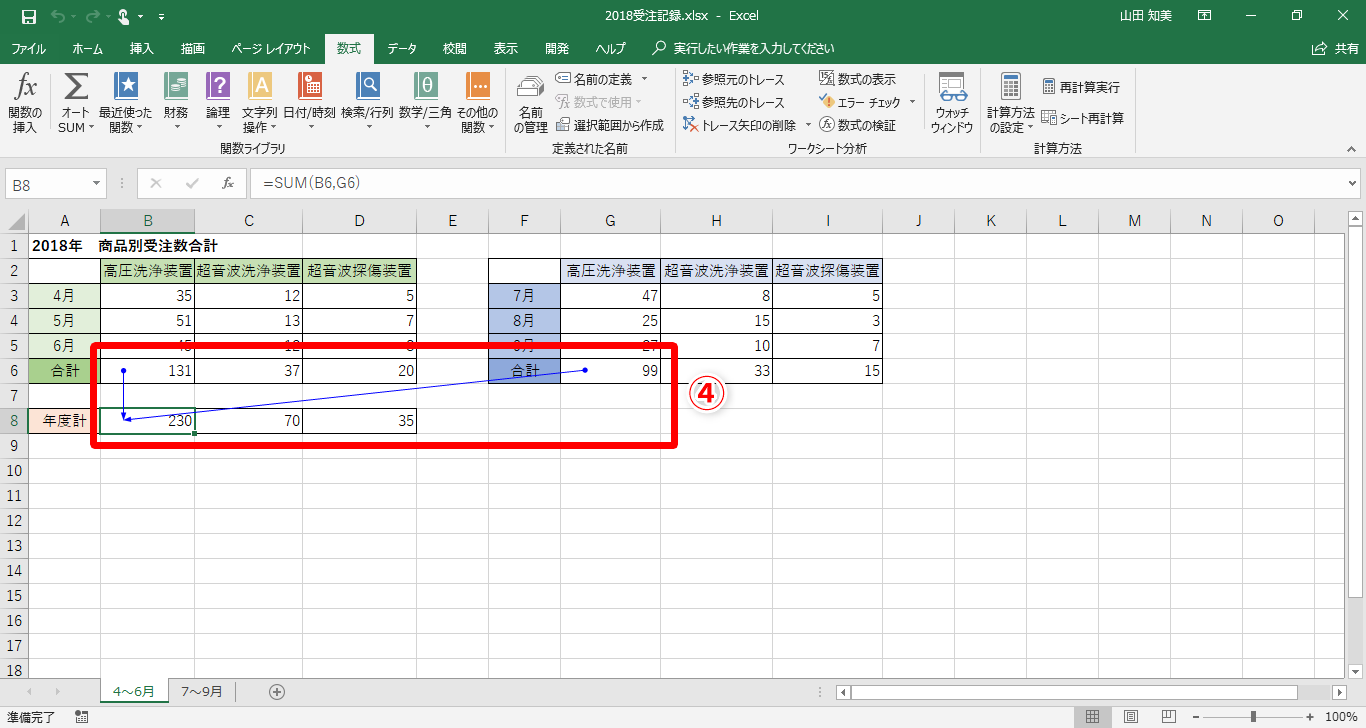1366x728 pixels.
Task: Switch to the 7～9月 sheet tab
Action: (202, 691)
